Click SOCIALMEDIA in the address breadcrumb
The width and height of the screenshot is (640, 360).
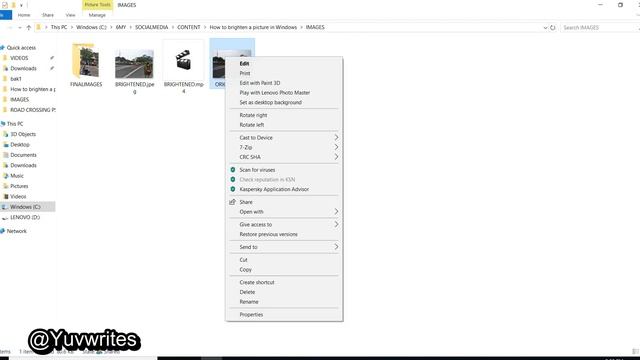pos(151,27)
